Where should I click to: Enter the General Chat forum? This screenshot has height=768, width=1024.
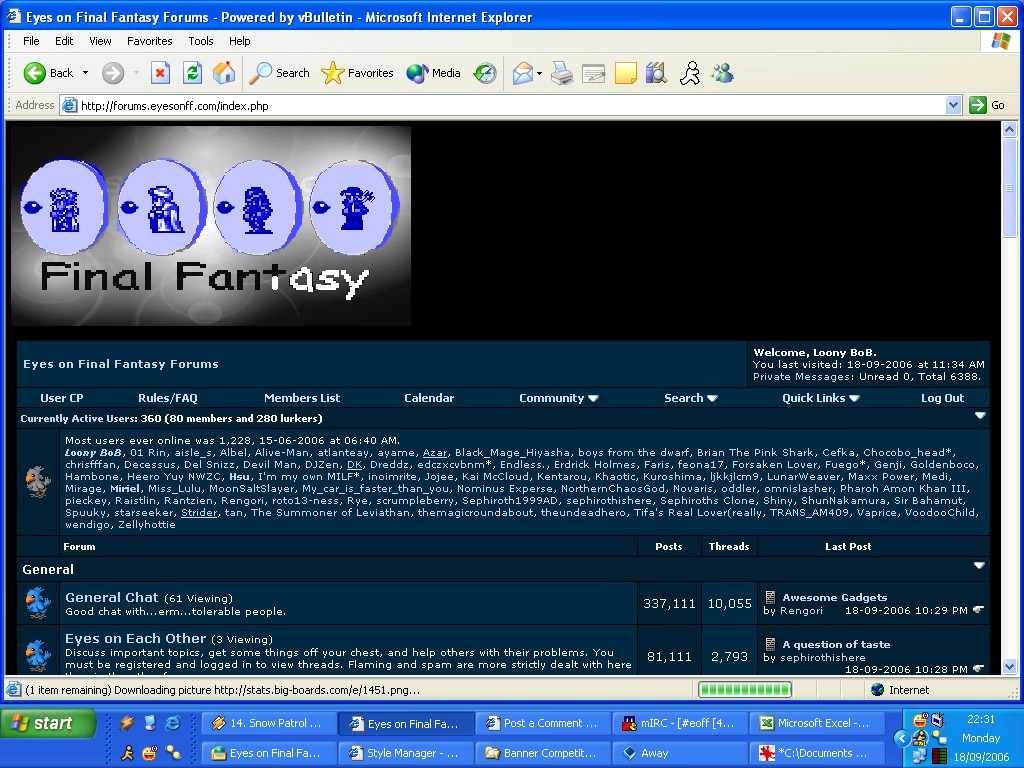tap(112, 597)
